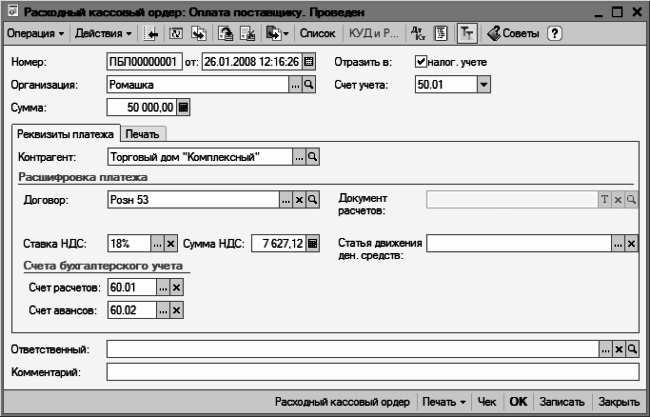Click the unpost document toolbar icon
Viewport: 650px width, 417px height.
[247, 34]
